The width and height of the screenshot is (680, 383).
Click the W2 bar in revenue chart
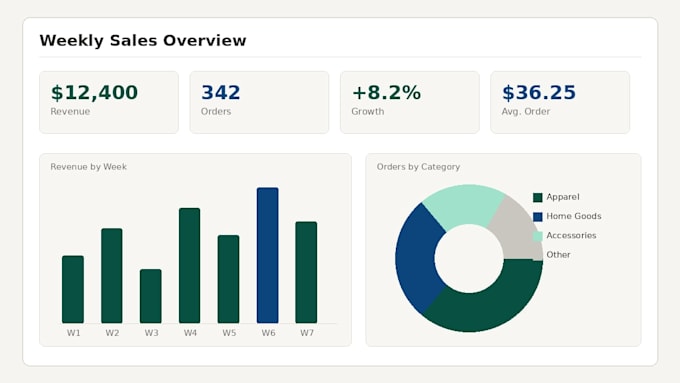coord(112,276)
